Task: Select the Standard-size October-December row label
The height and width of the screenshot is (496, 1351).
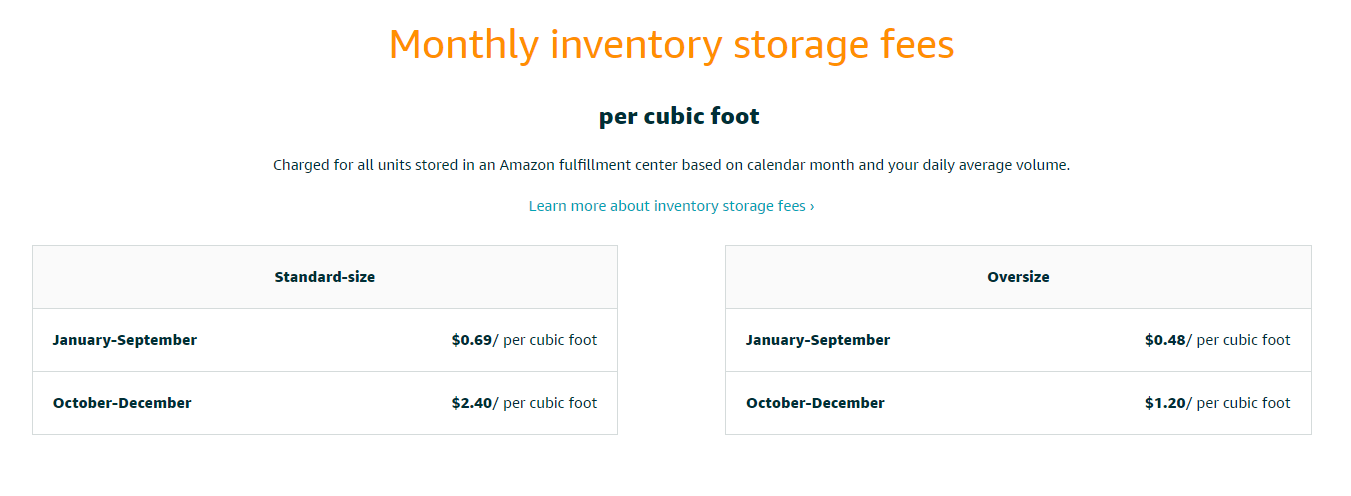Action: pyautogui.click(x=122, y=403)
